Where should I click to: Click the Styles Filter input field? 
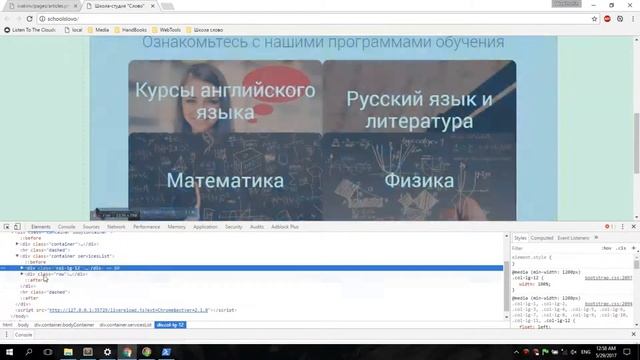(x=555, y=248)
